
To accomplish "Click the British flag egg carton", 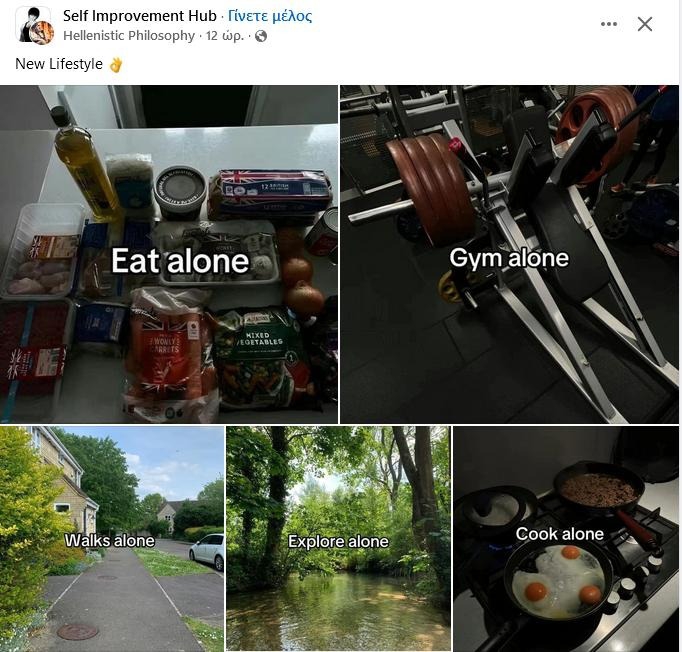I will point(271,194).
